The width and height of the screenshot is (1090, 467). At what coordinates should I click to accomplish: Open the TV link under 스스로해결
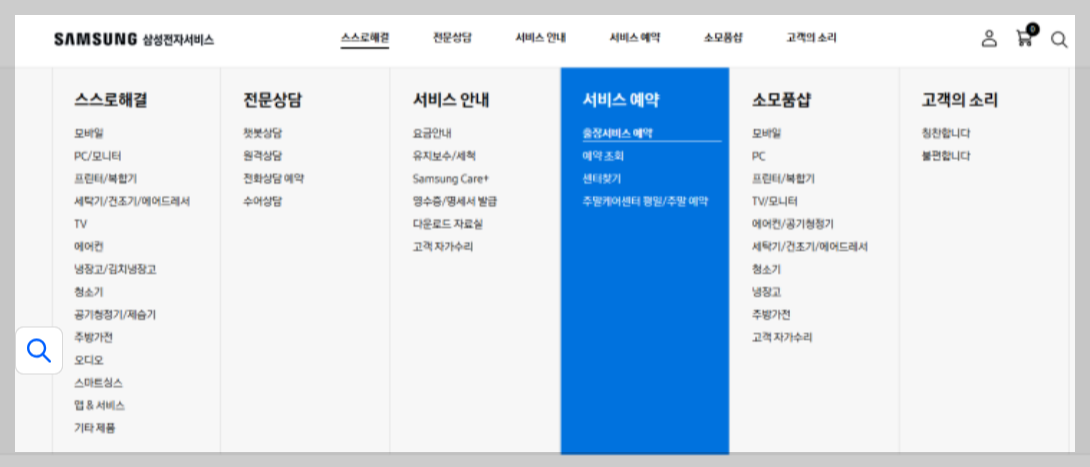81,224
